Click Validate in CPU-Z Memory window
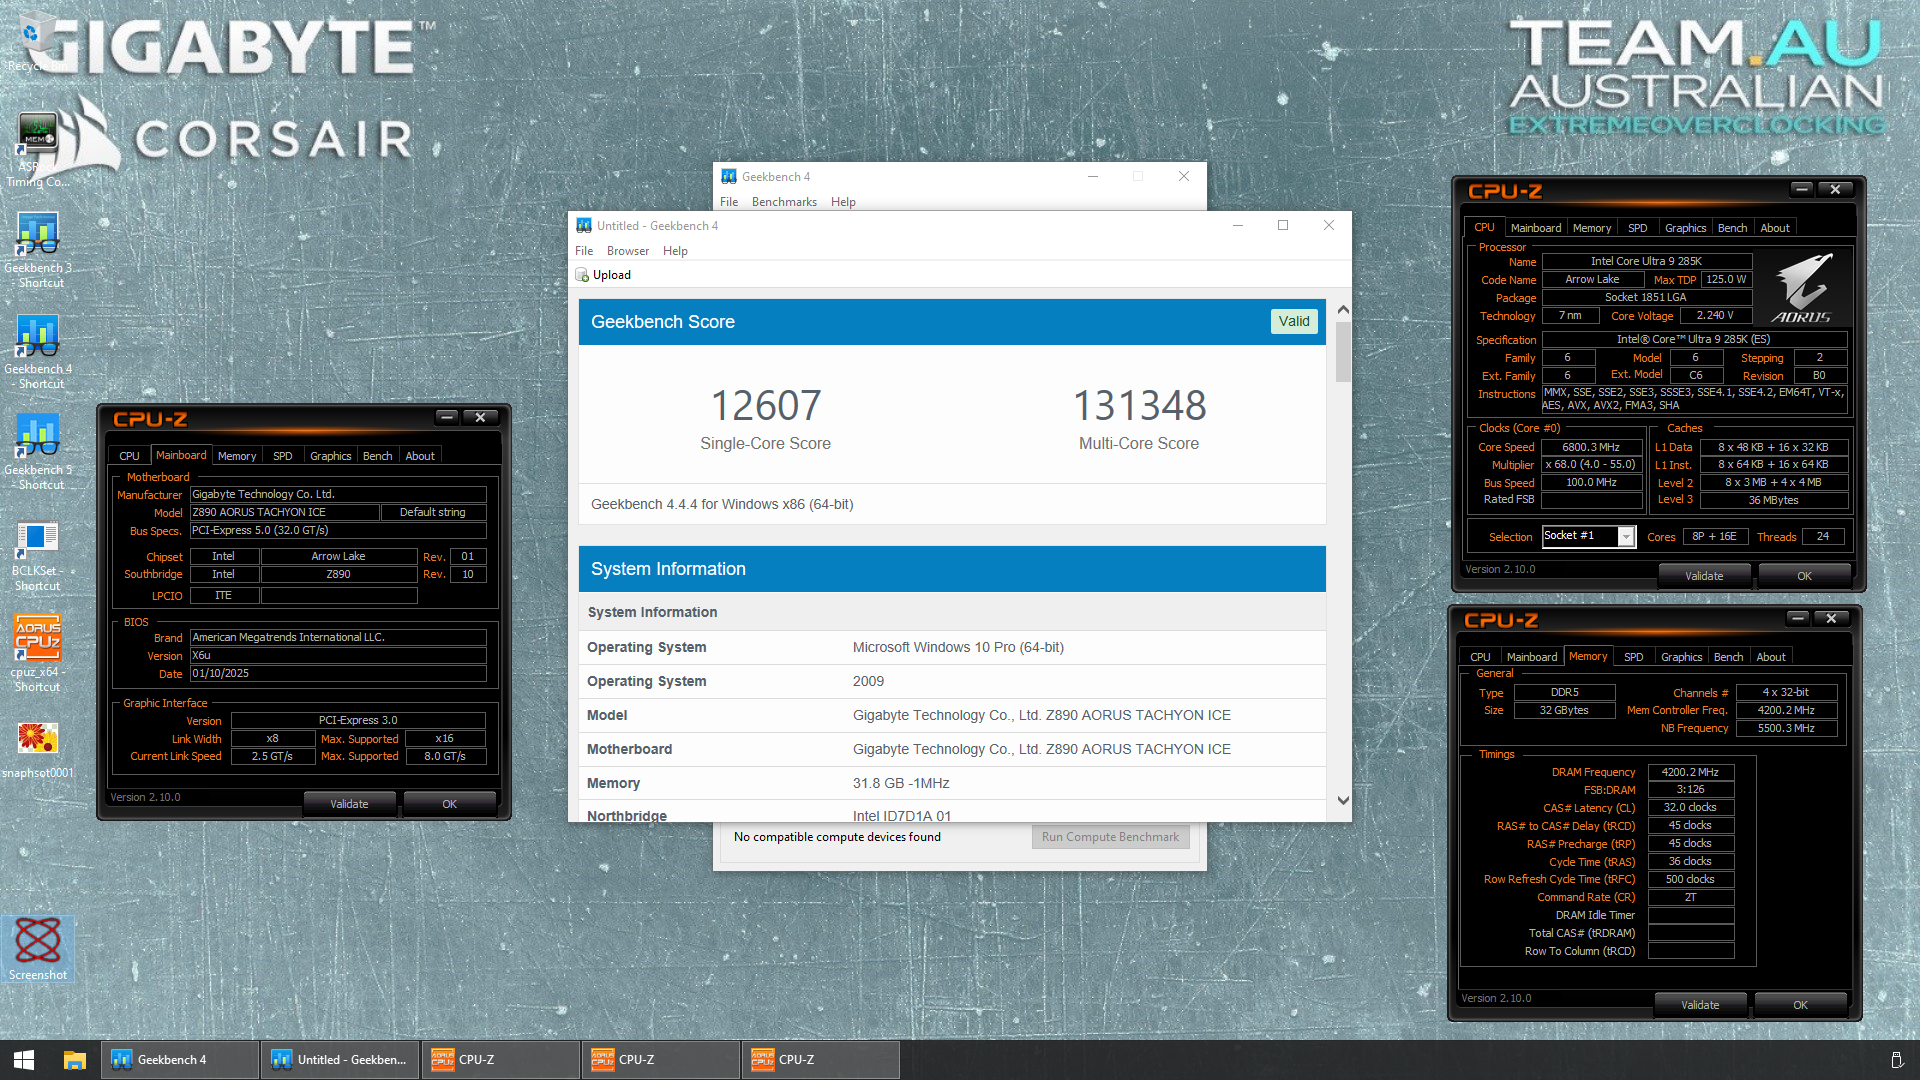1920x1080 pixels. (x=1700, y=1005)
